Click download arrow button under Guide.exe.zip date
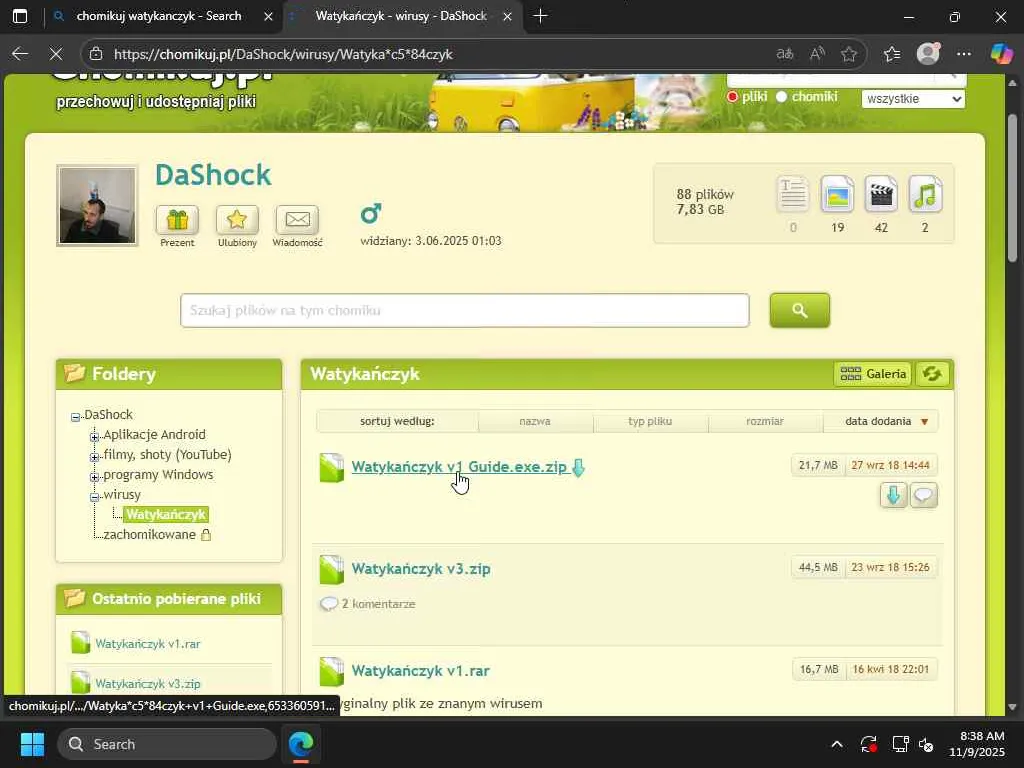1024x768 pixels. 893,495
